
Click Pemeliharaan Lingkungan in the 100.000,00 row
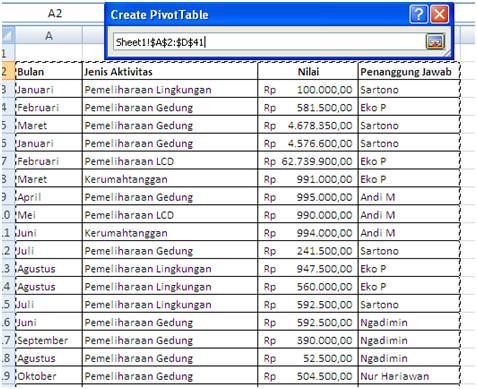click(170, 90)
